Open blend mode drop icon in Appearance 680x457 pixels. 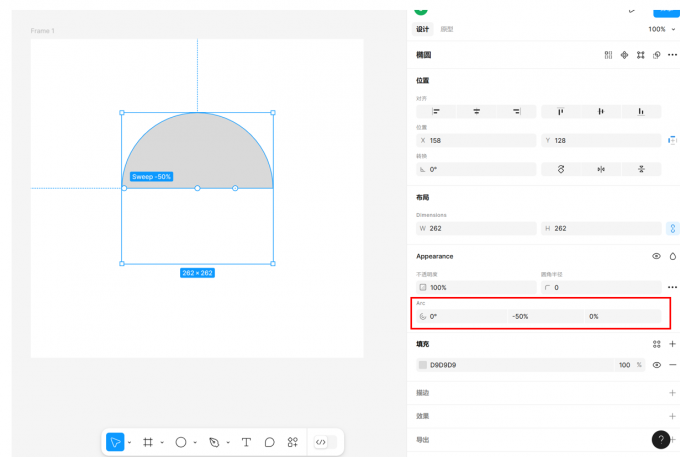(x=673, y=256)
